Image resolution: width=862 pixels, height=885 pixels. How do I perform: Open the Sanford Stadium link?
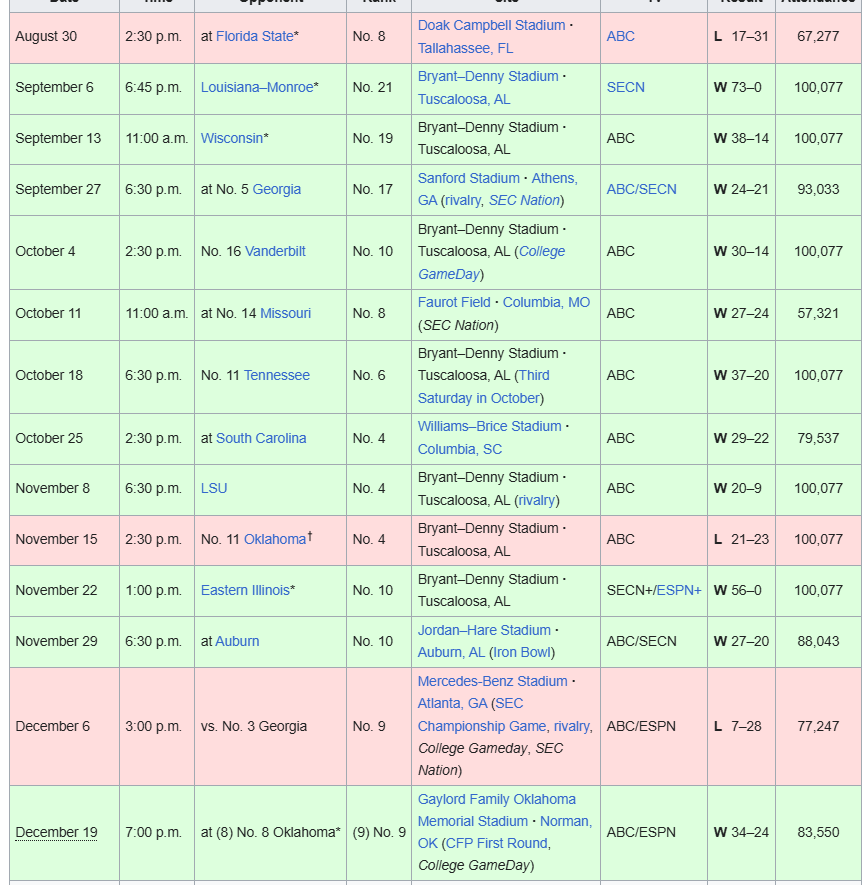469,178
